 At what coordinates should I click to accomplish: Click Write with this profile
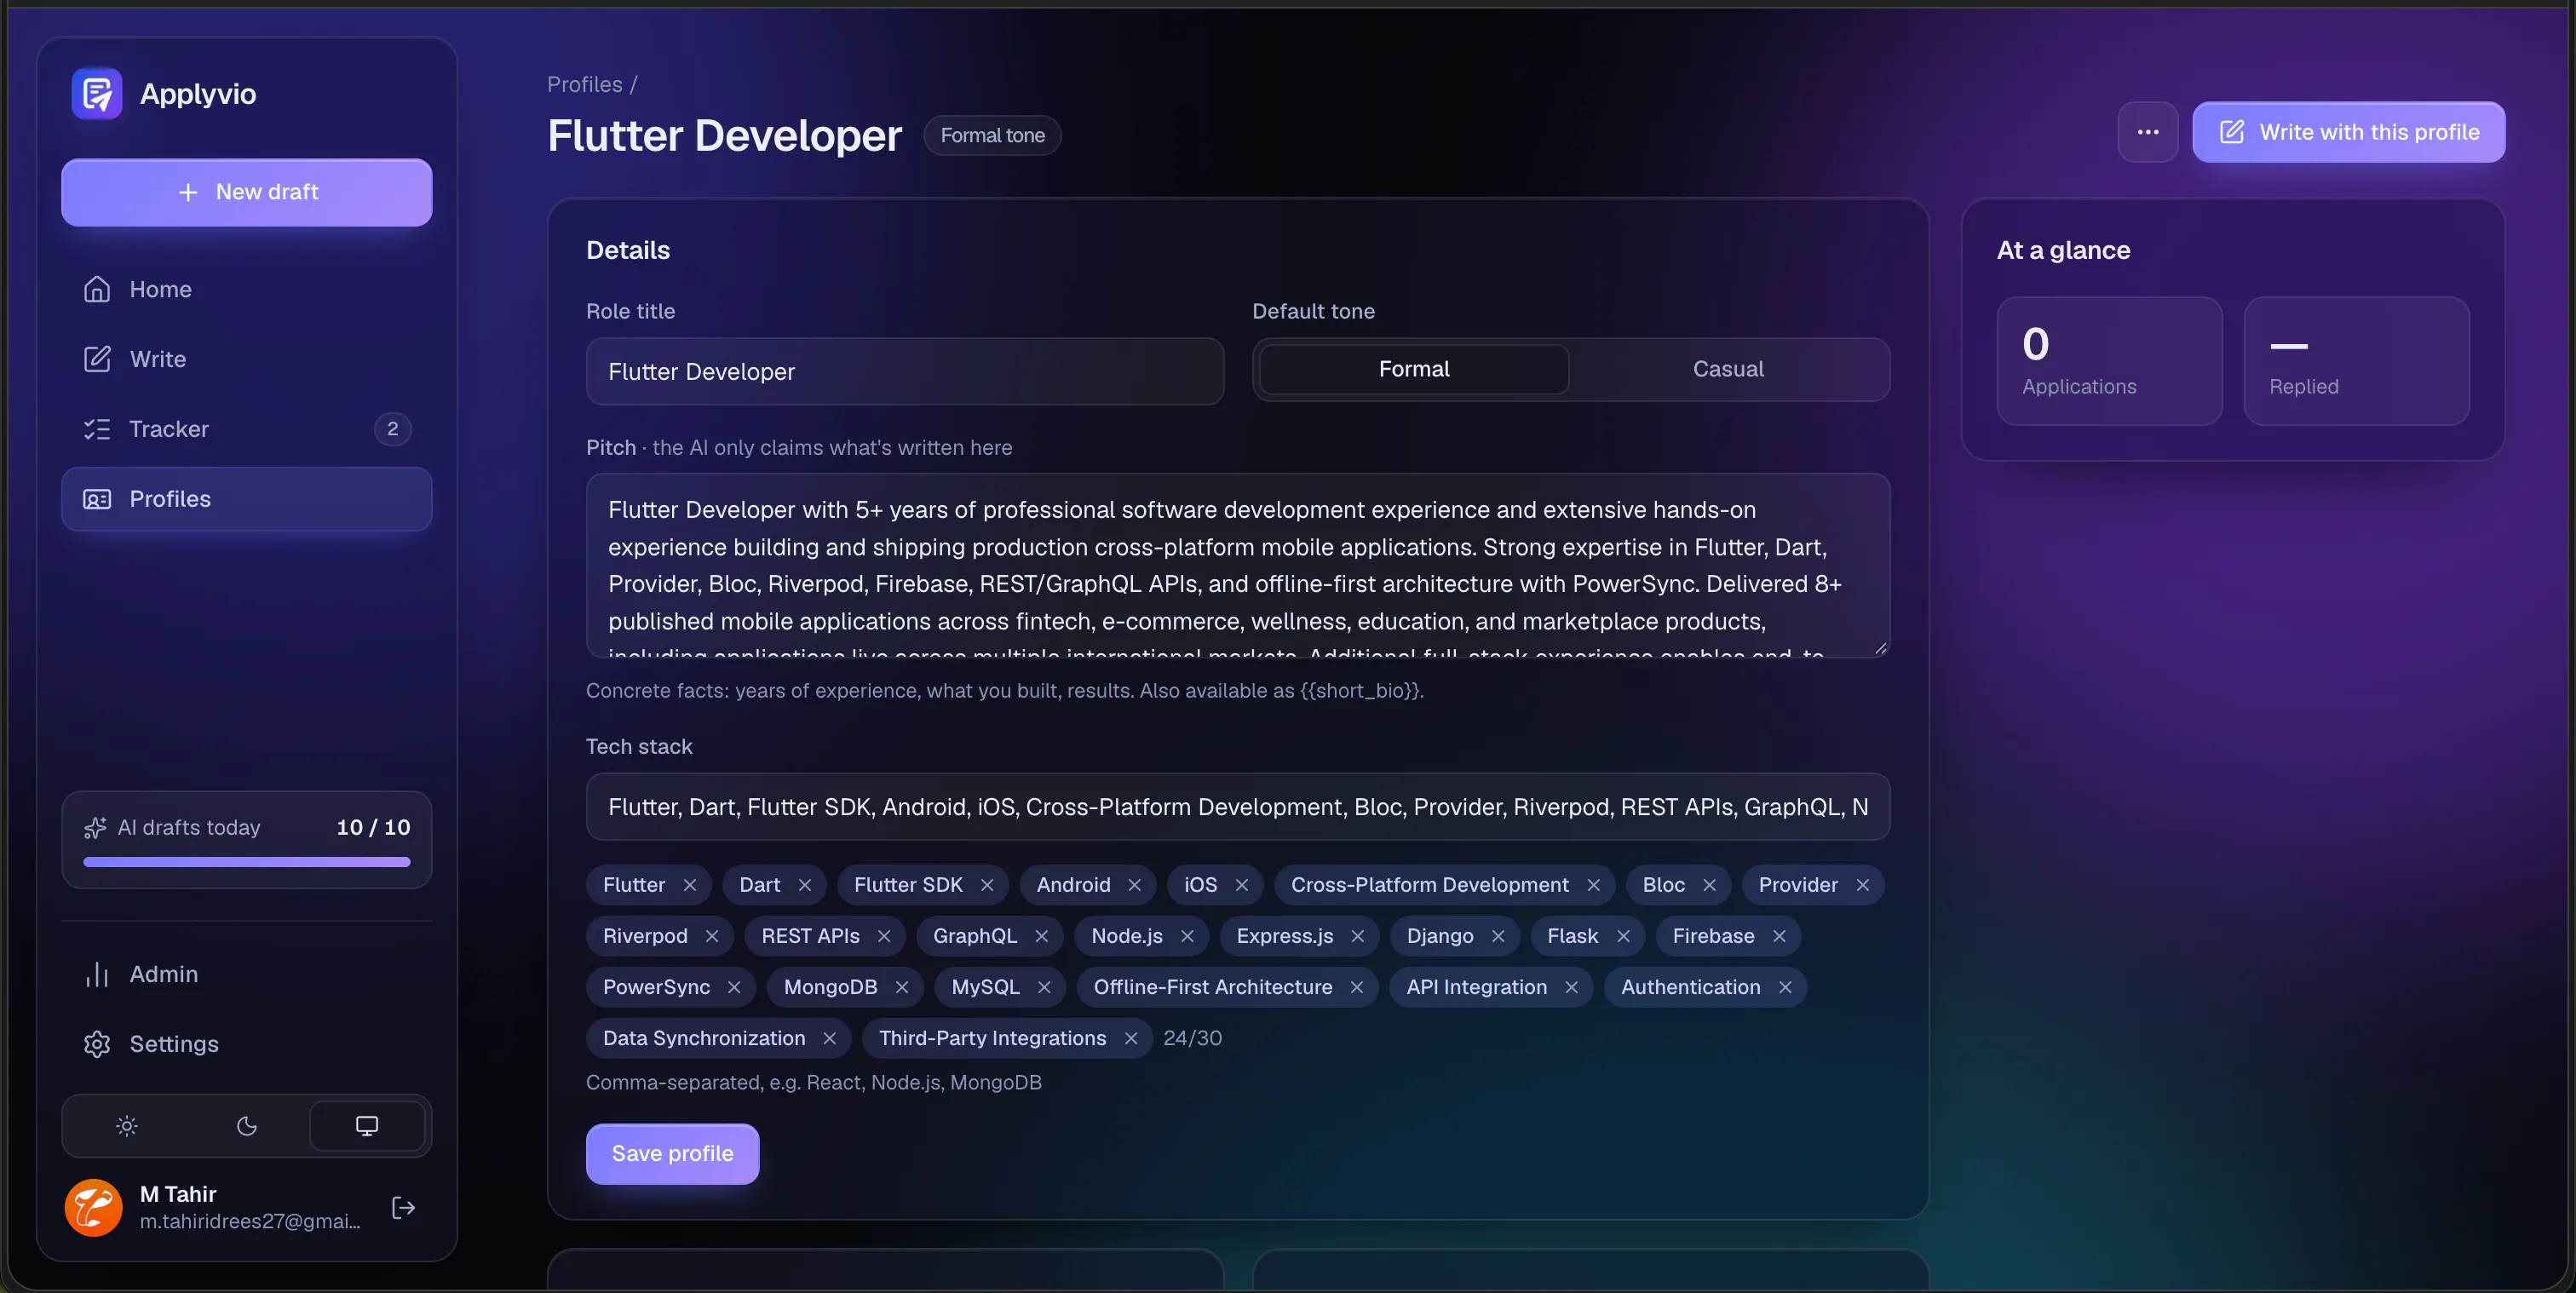coord(2349,132)
